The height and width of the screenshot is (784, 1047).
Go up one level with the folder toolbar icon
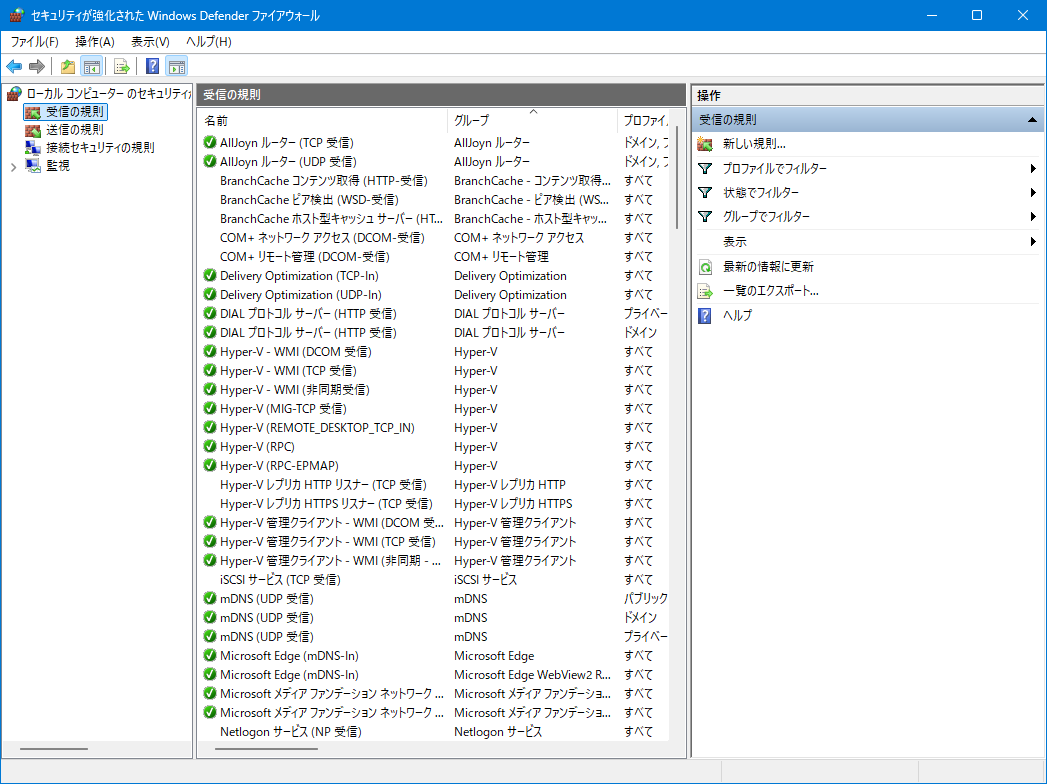pyautogui.click(x=67, y=66)
